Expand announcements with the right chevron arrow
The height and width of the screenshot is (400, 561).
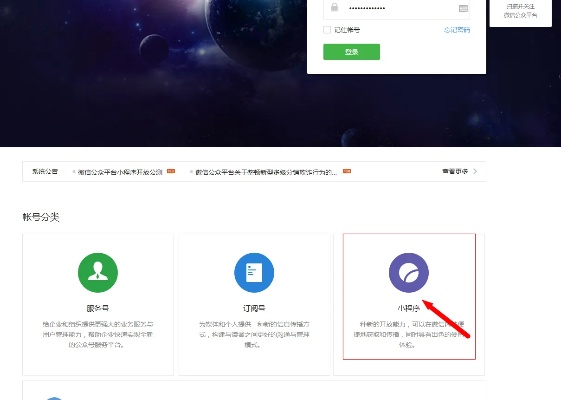point(475,171)
